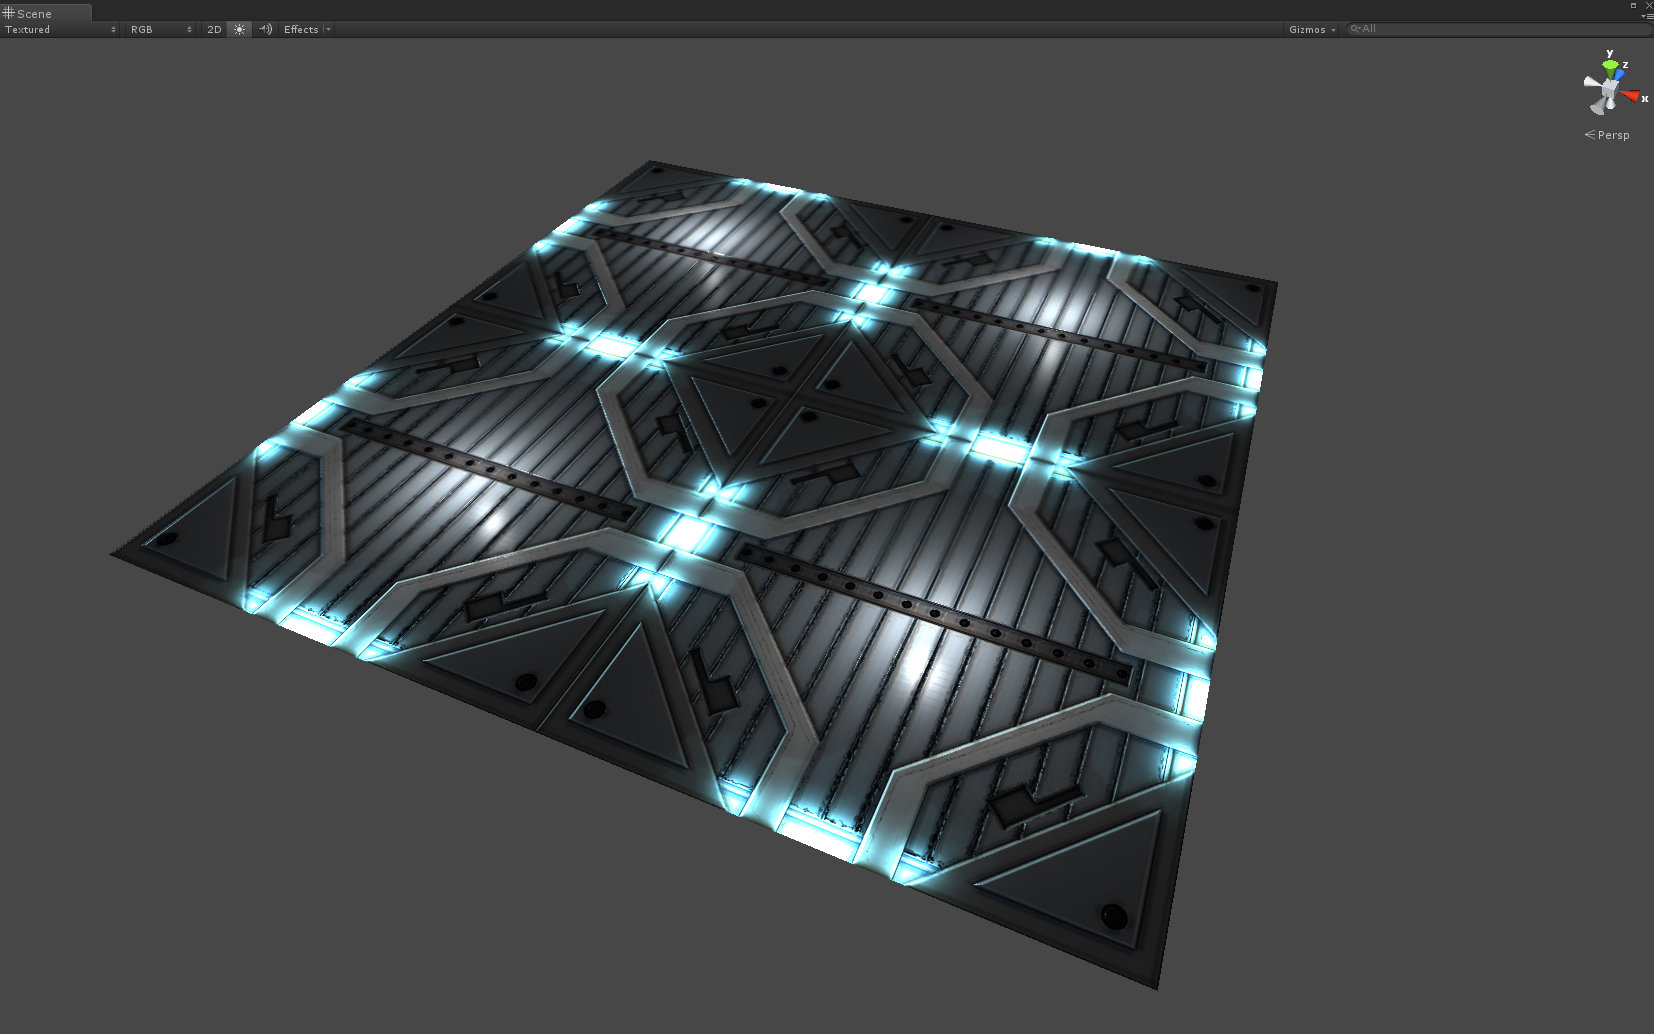
Task: Click the search magnifier icon in Gizmos bar
Action: [1356, 28]
